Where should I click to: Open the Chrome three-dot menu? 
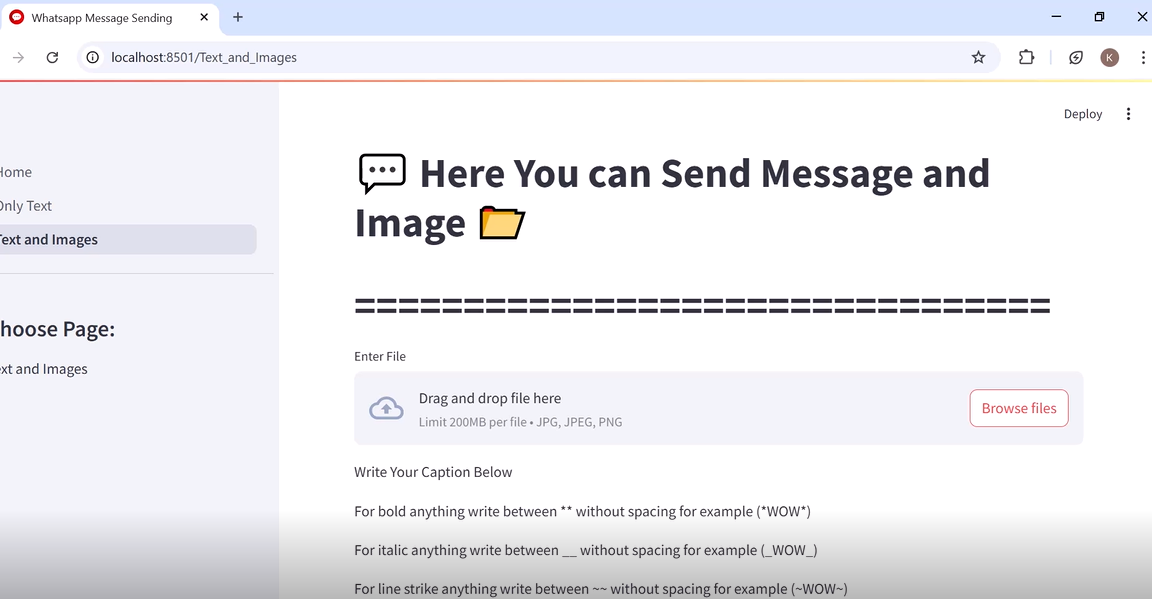coord(1142,57)
